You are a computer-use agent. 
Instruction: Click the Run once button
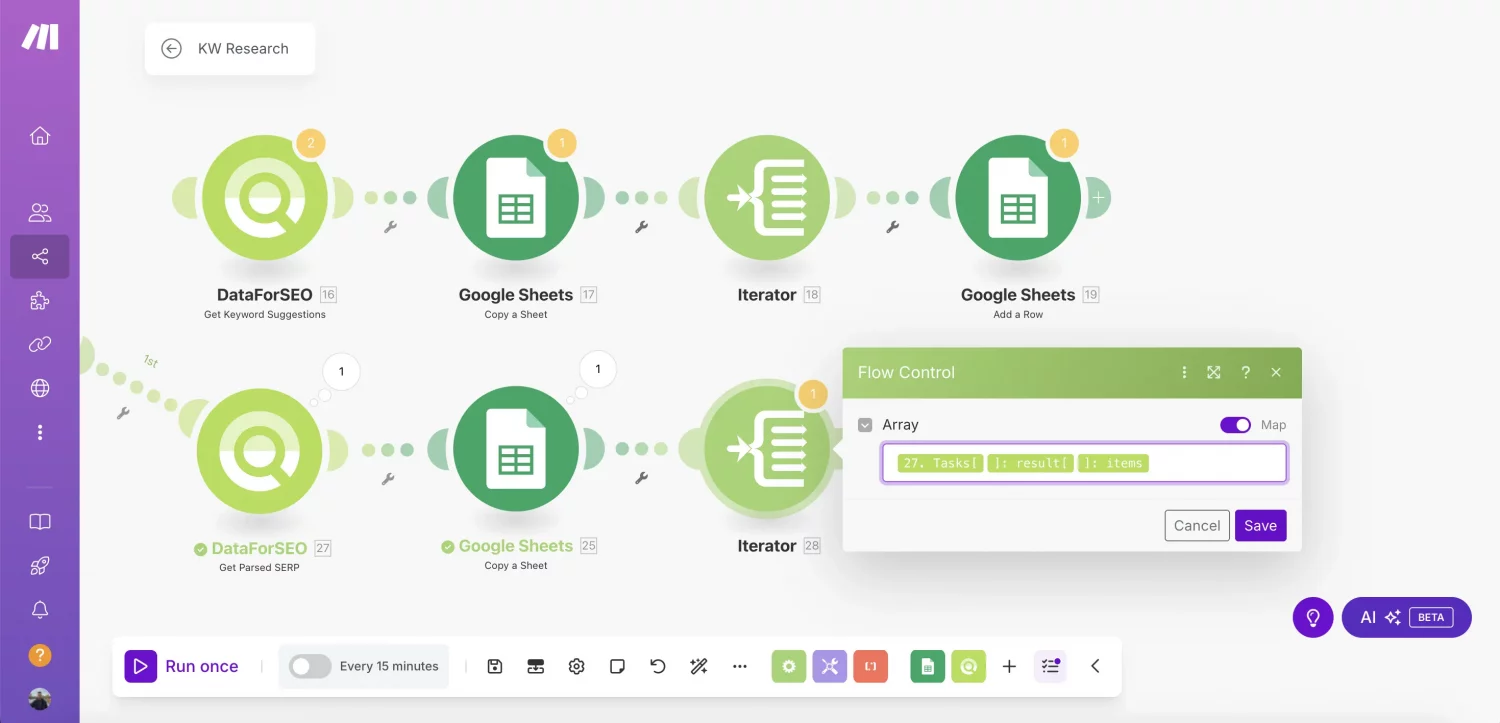click(x=182, y=666)
